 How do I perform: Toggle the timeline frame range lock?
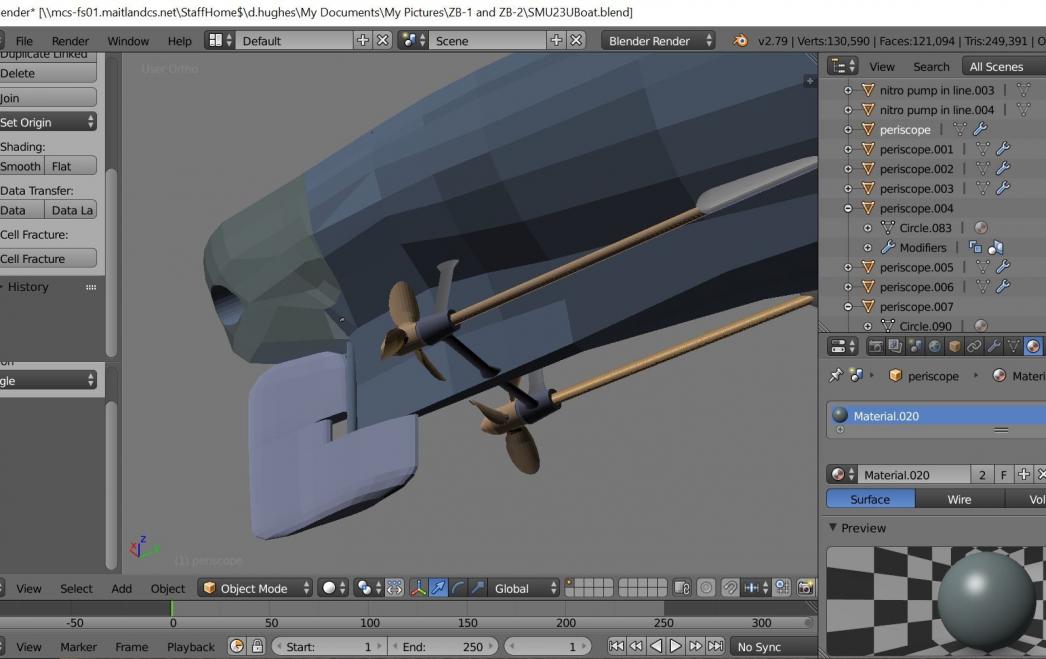[x=256, y=647]
